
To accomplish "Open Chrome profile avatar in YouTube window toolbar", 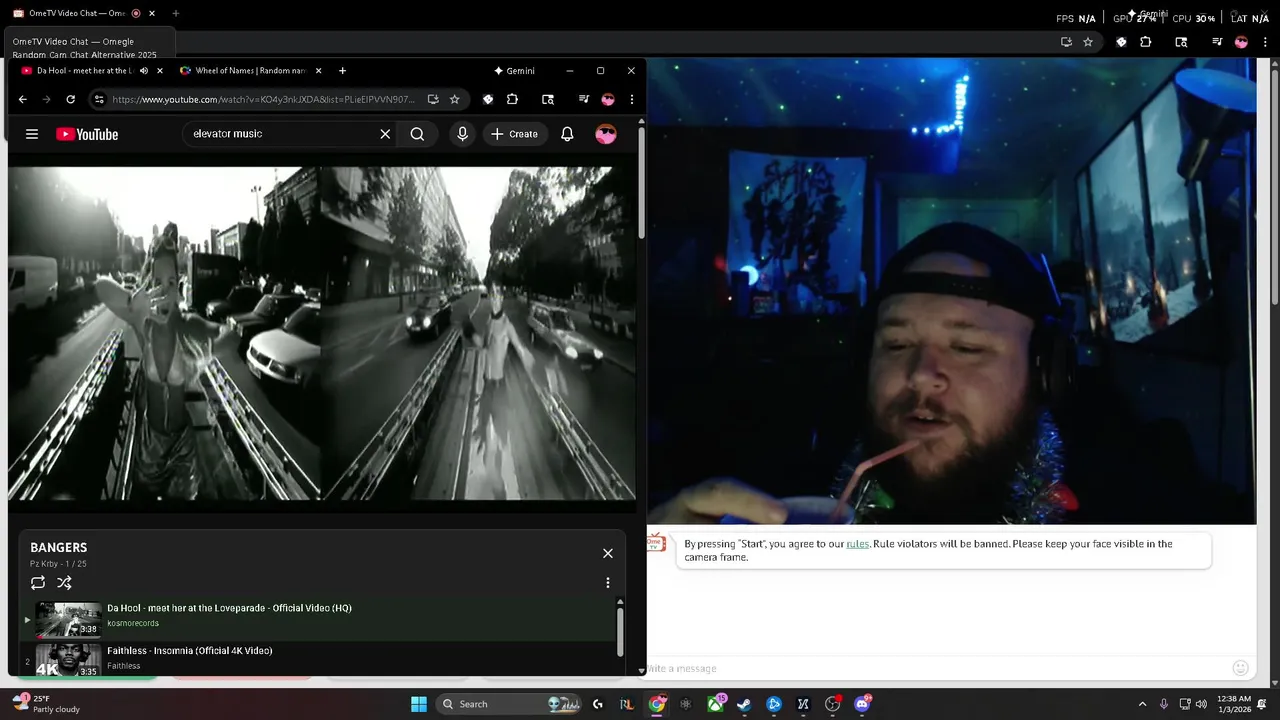I will (x=607, y=99).
